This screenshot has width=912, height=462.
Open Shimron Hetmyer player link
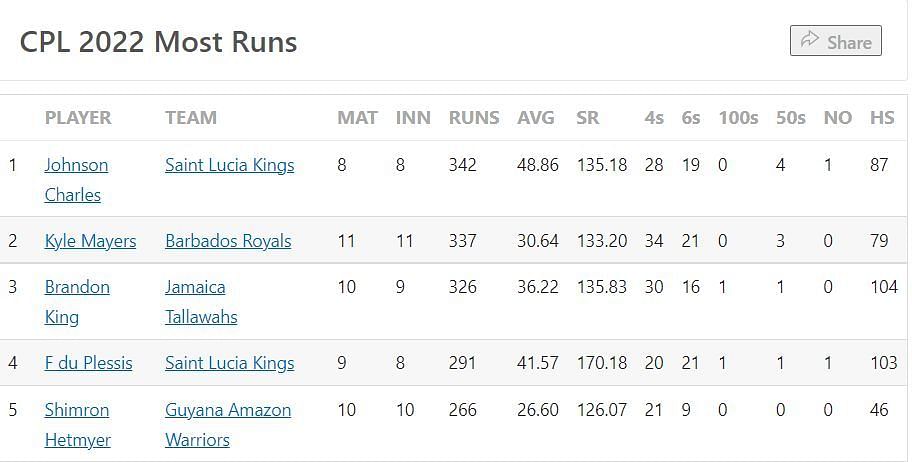[x=77, y=425]
